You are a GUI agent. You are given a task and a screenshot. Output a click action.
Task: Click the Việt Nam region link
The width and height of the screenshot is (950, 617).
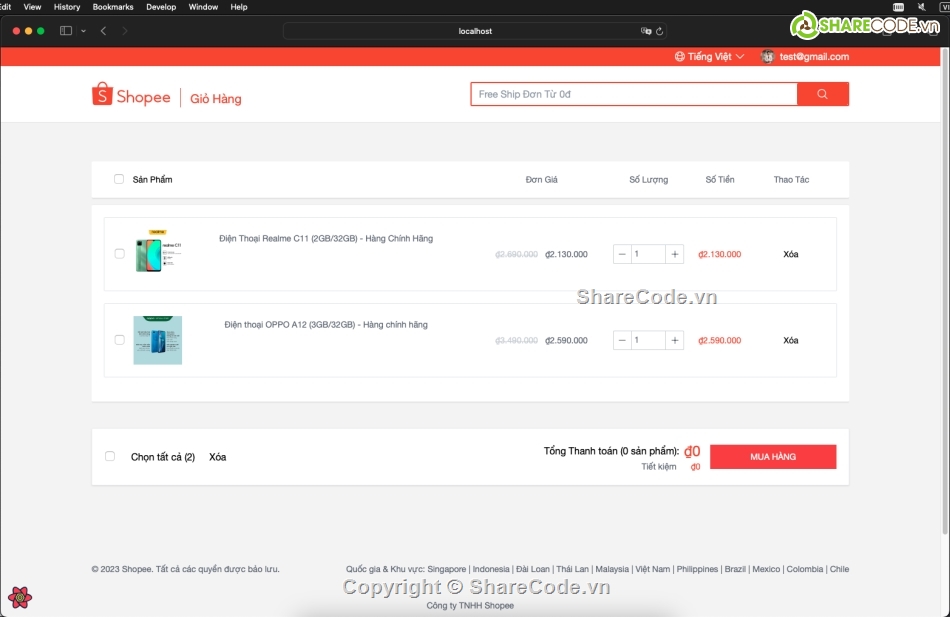[653, 569]
